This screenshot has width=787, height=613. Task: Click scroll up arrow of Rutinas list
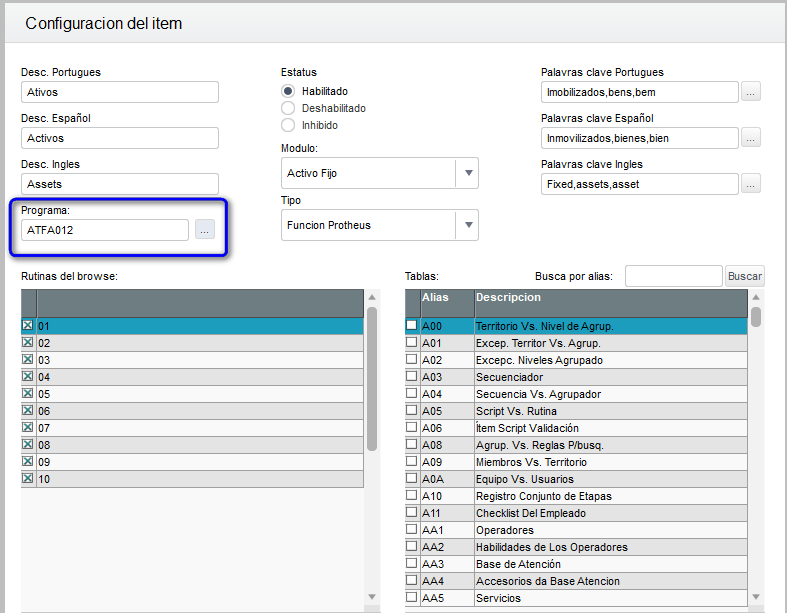[372, 297]
